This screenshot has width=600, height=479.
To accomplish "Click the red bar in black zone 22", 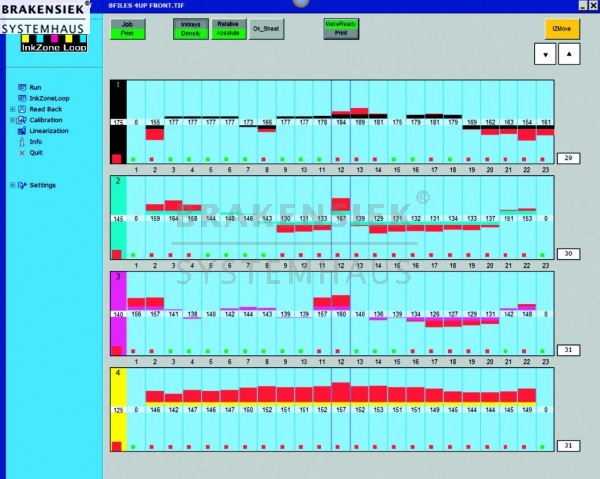I will [x=527, y=135].
